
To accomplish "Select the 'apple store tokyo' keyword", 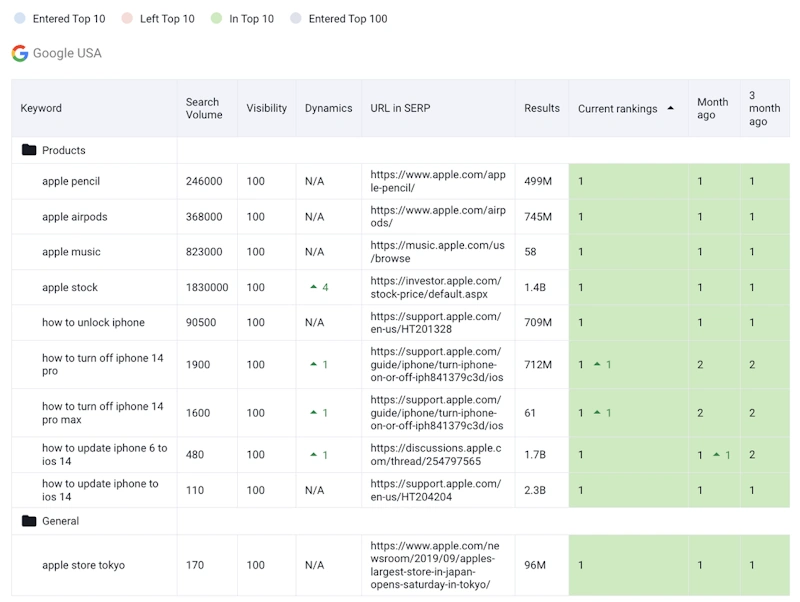I will tap(83, 565).
